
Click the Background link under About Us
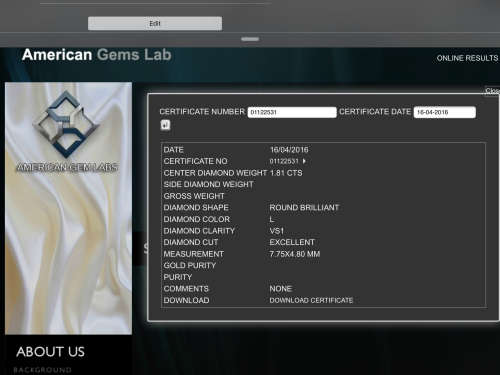(x=42, y=370)
